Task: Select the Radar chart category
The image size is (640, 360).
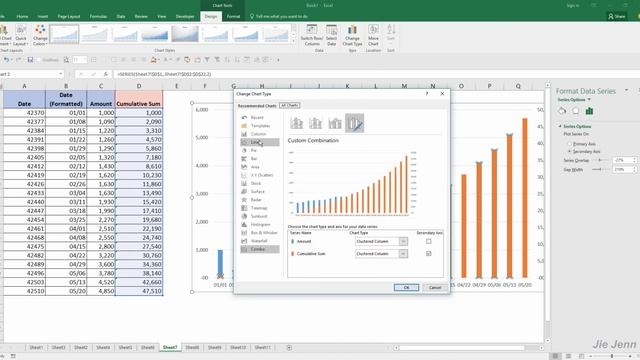Action: pos(260,200)
